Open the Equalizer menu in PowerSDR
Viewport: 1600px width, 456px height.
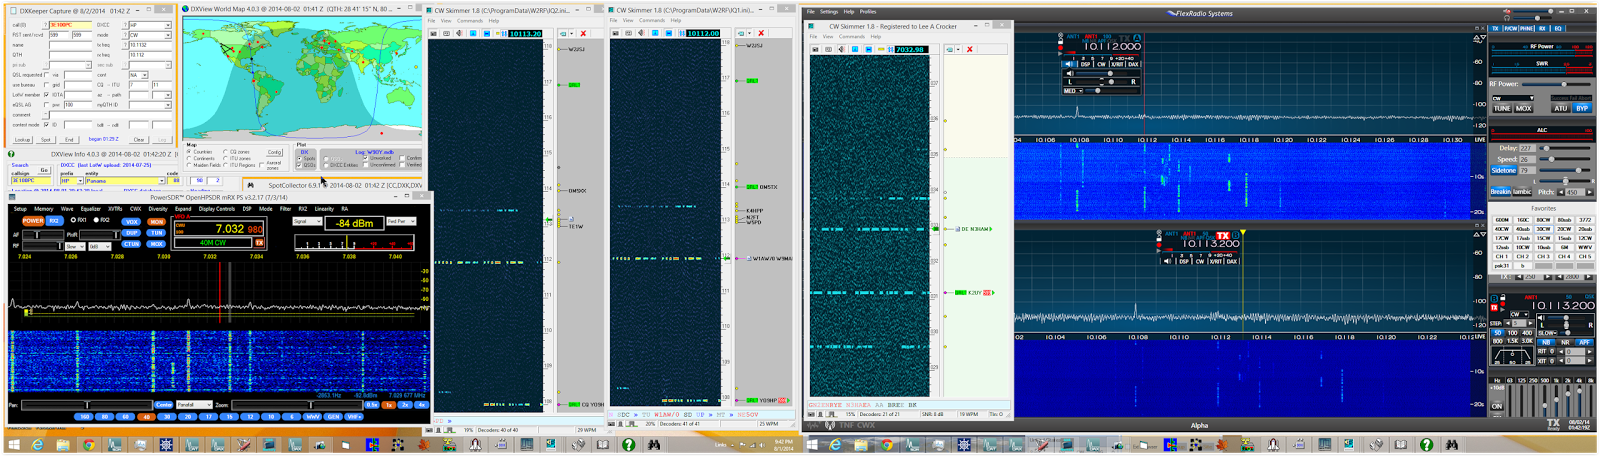[x=91, y=209]
